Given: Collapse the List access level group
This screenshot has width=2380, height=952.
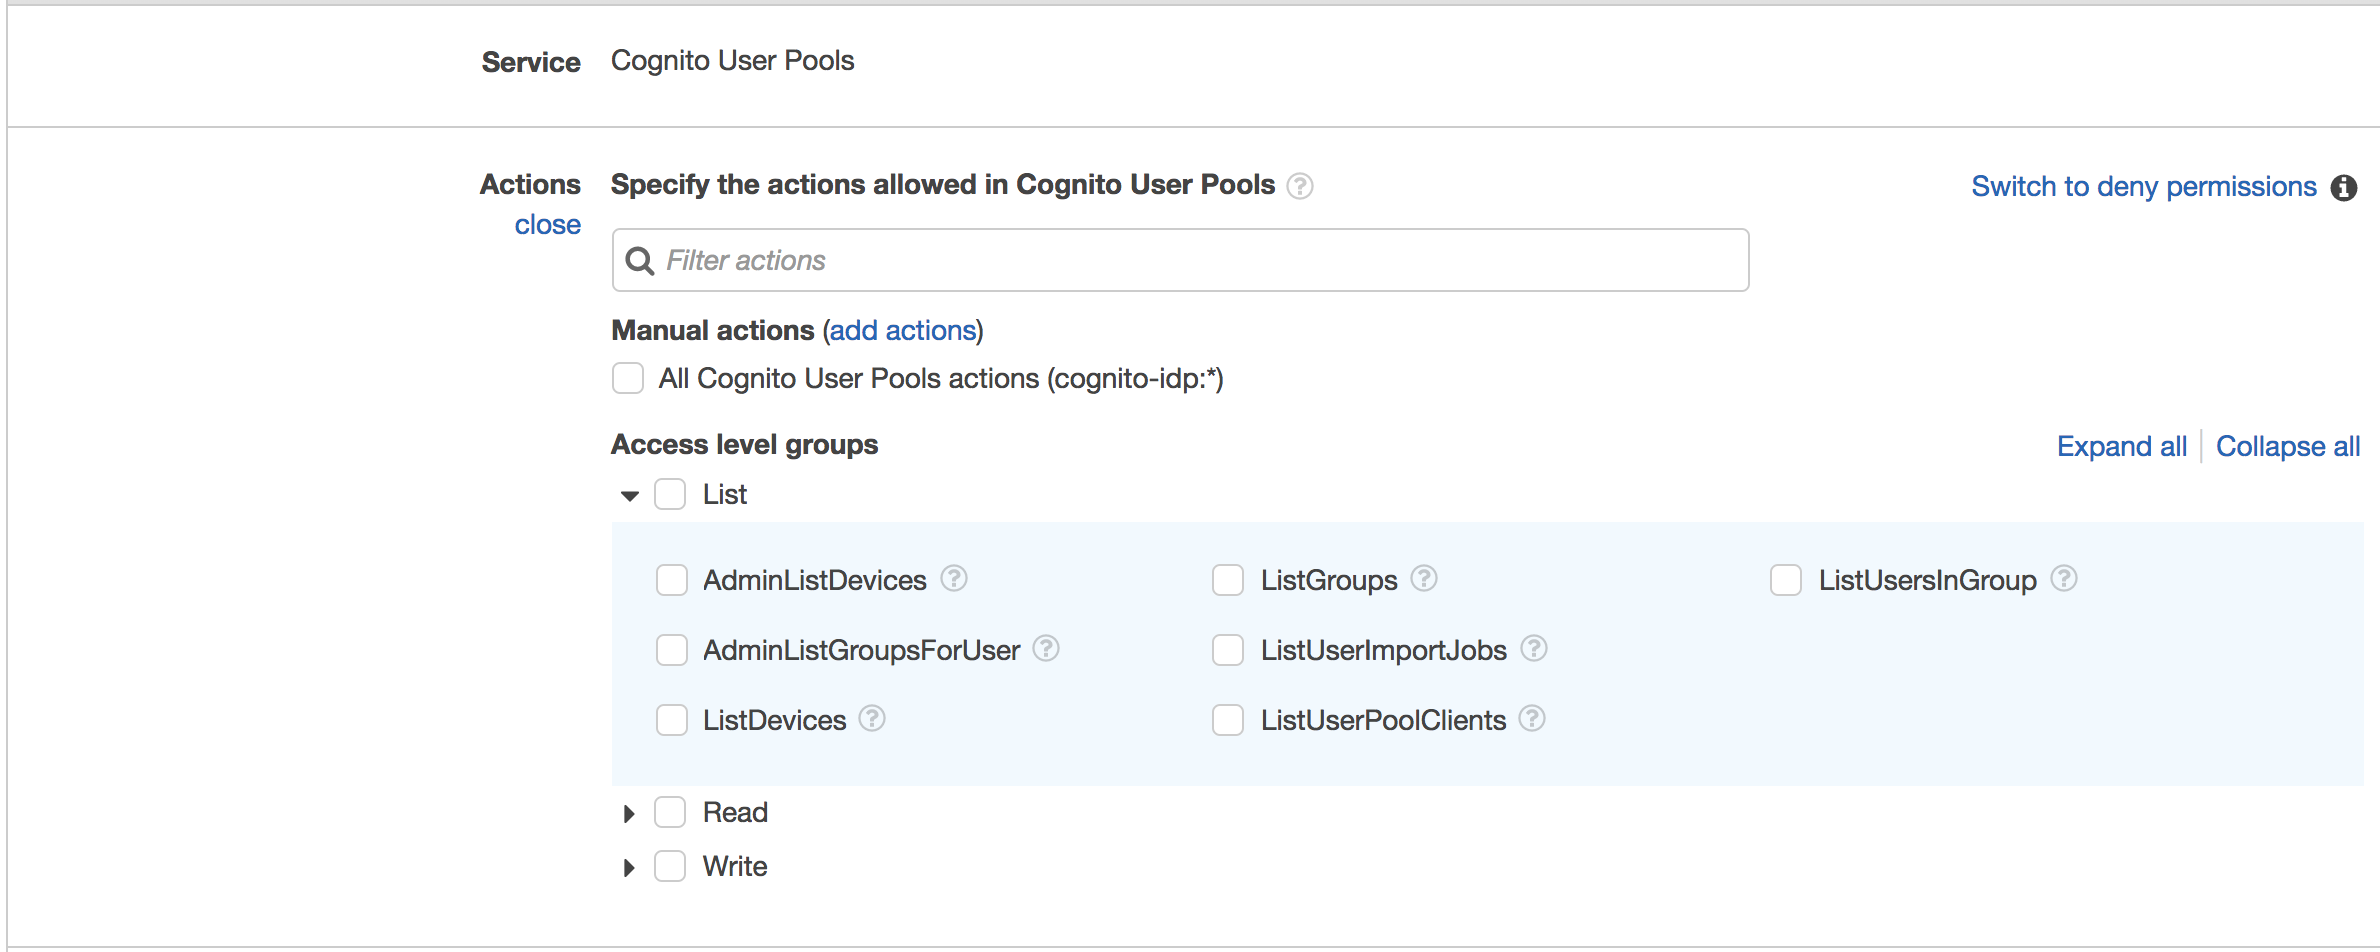Looking at the screenshot, I should (x=630, y=496).
